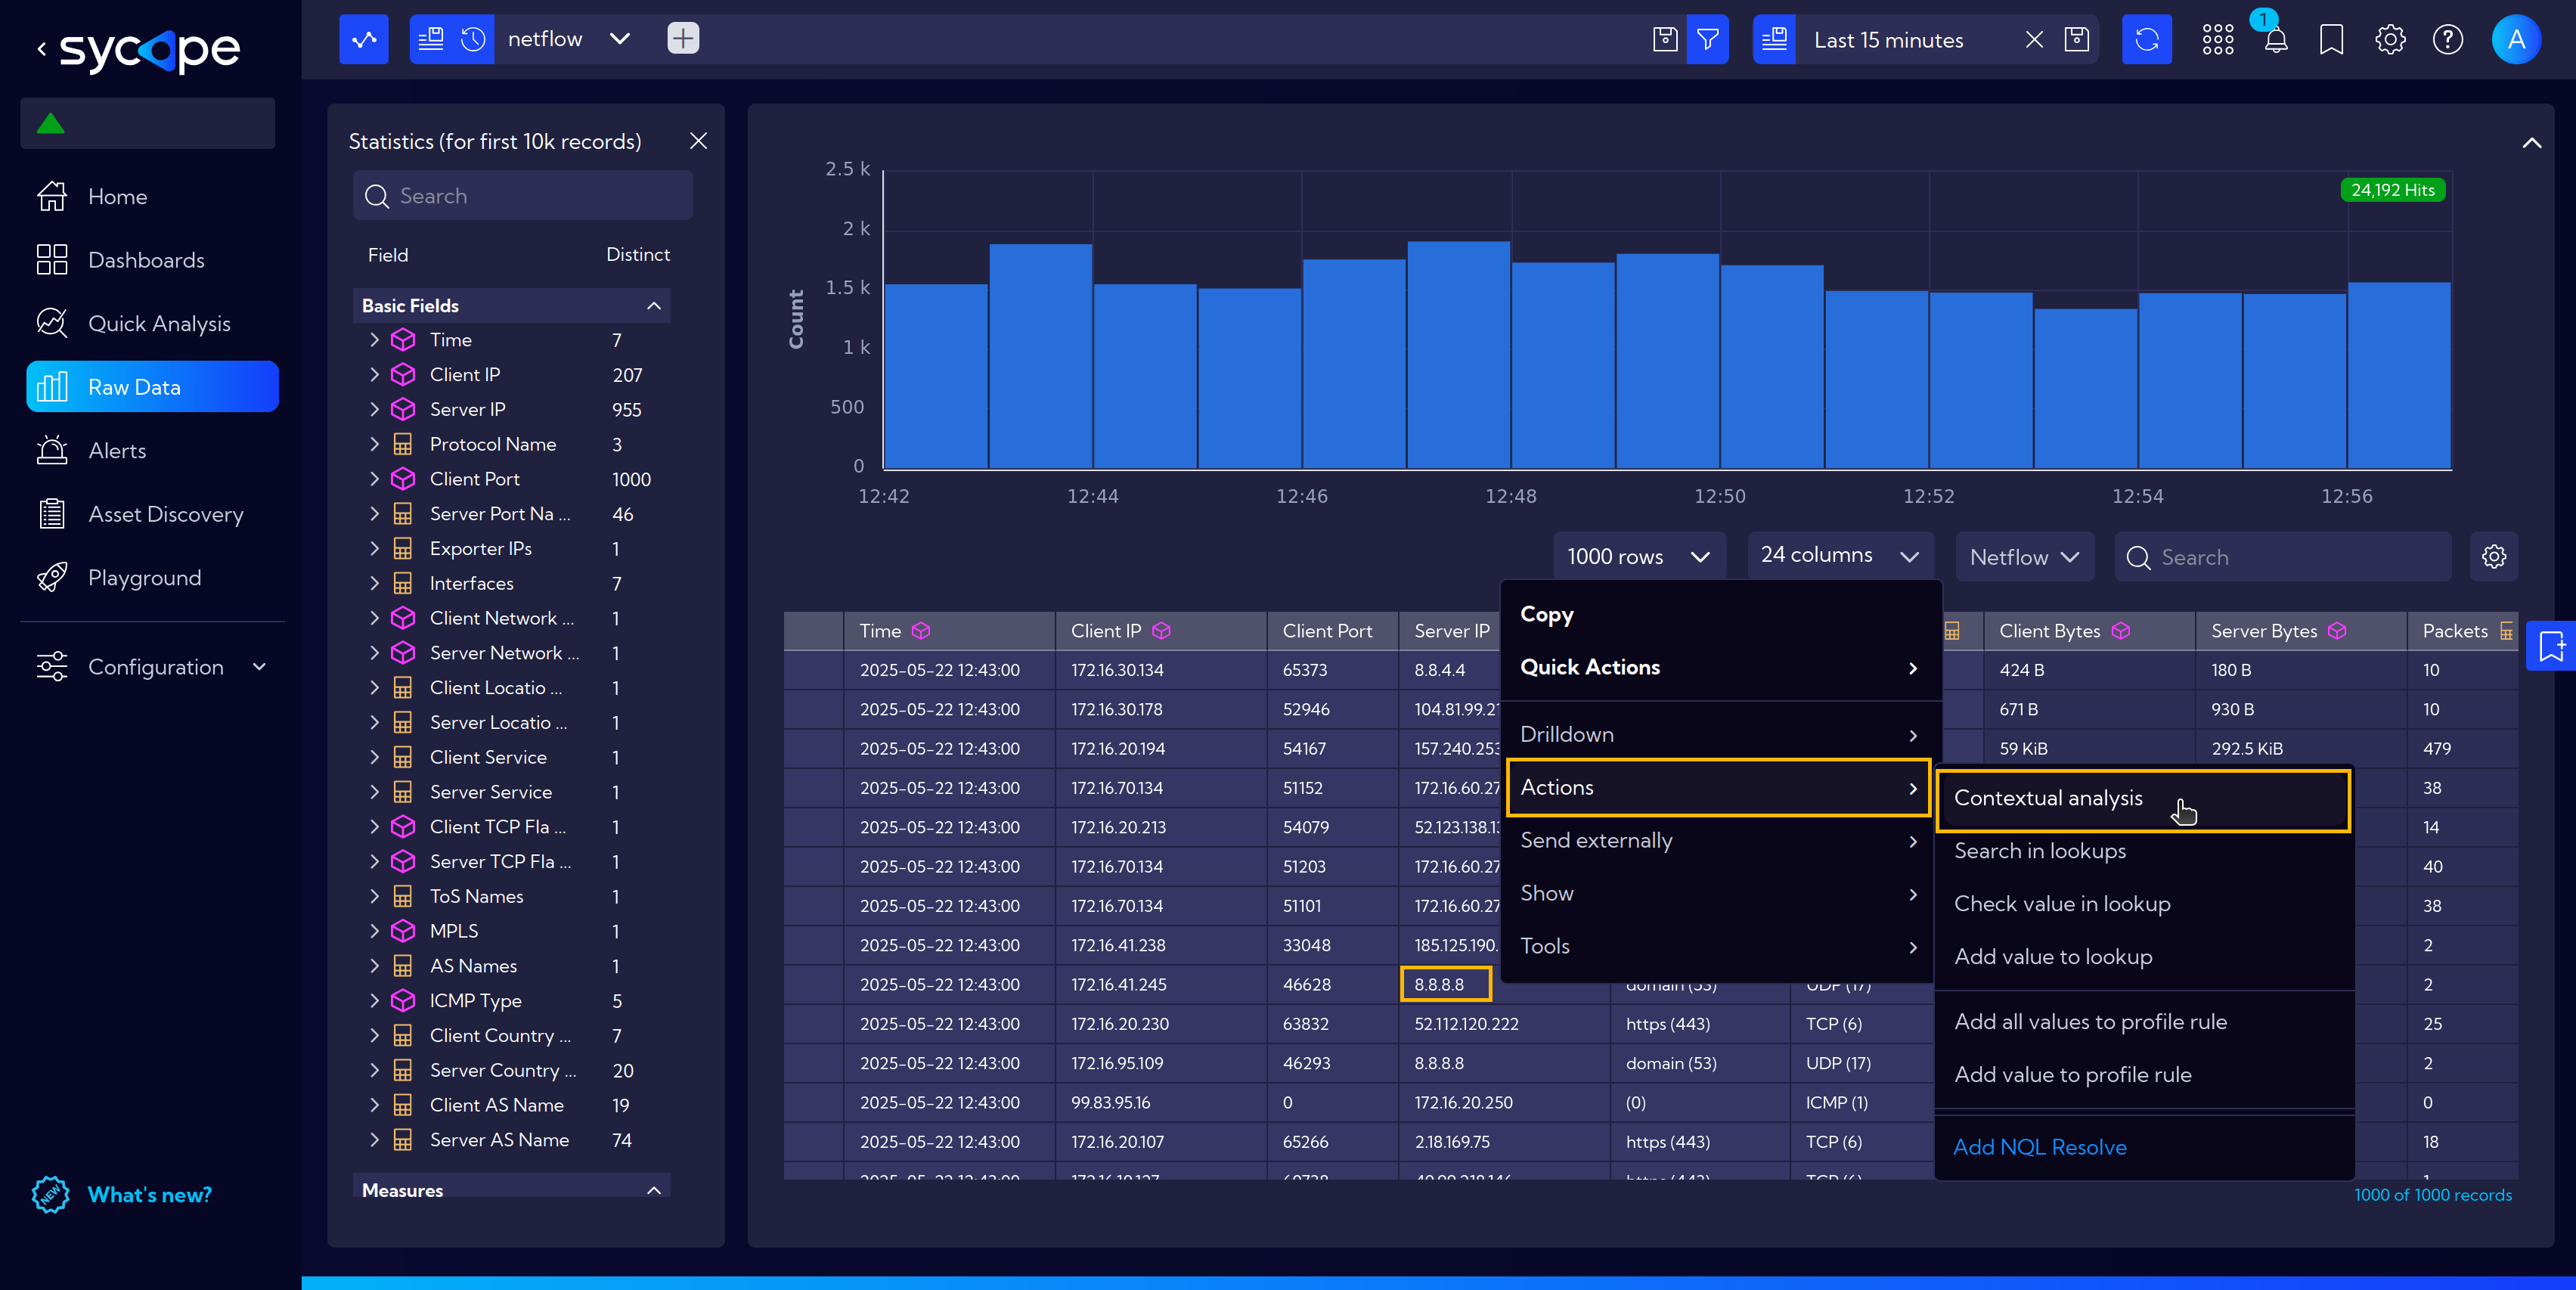This screenshot has height=1290, width=2576.
Task: Click the add bookmark button on right edge
Action: [2551, 646]
